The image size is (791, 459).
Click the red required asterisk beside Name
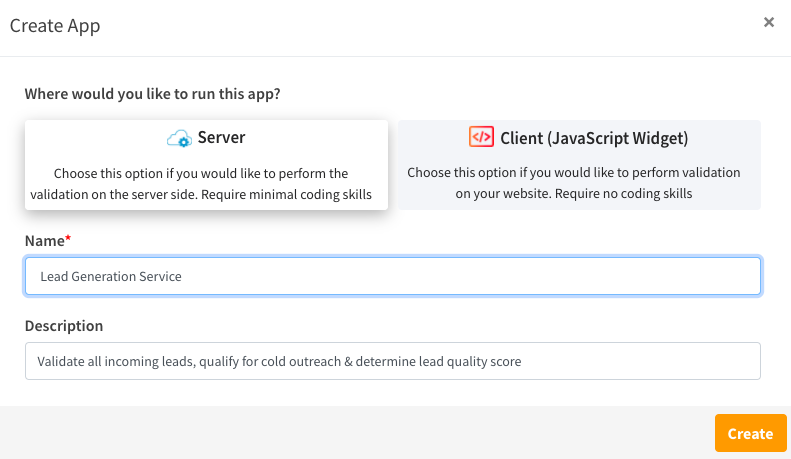point(68,238)
